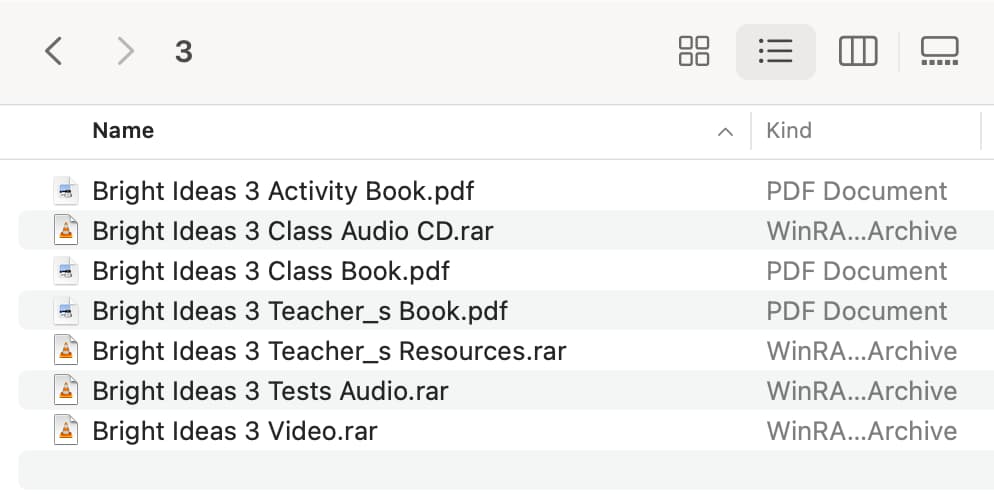Go back with the left chevron button
This screenshot has height=494, width=994.
pos(53,51)
